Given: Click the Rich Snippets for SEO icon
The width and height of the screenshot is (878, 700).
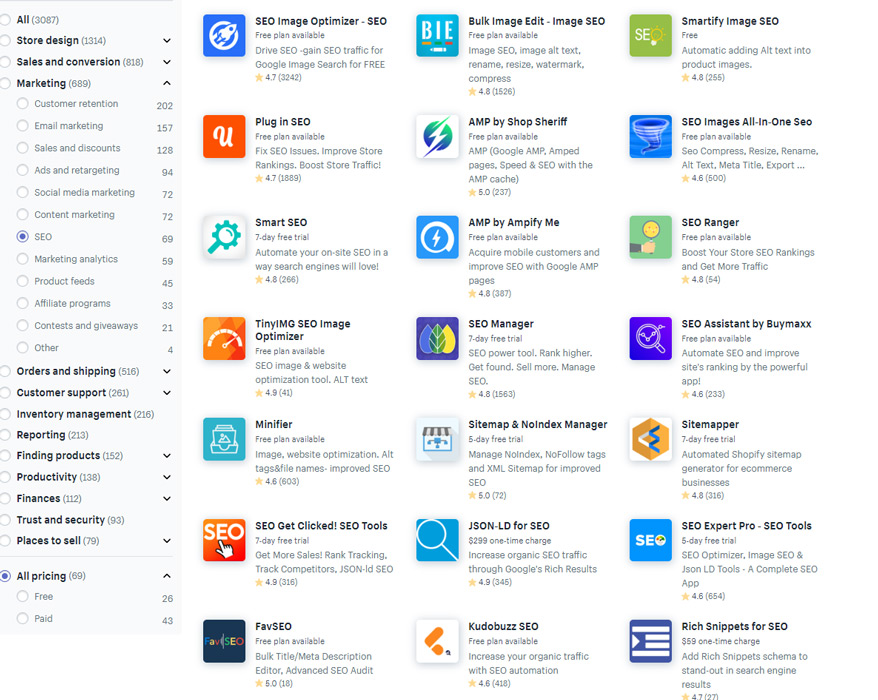Looking at the screenshot, I should (651, 641).
